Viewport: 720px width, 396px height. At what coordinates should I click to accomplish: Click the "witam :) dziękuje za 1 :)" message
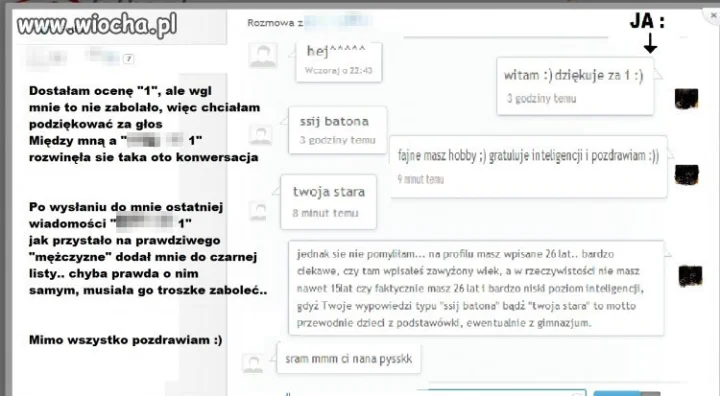(575, 86)
